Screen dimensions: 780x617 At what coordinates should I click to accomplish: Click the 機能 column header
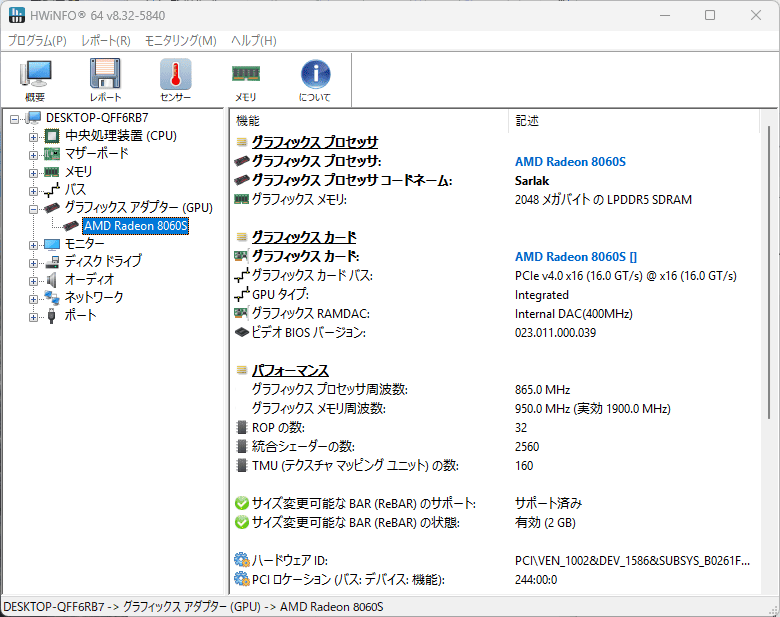247,121
